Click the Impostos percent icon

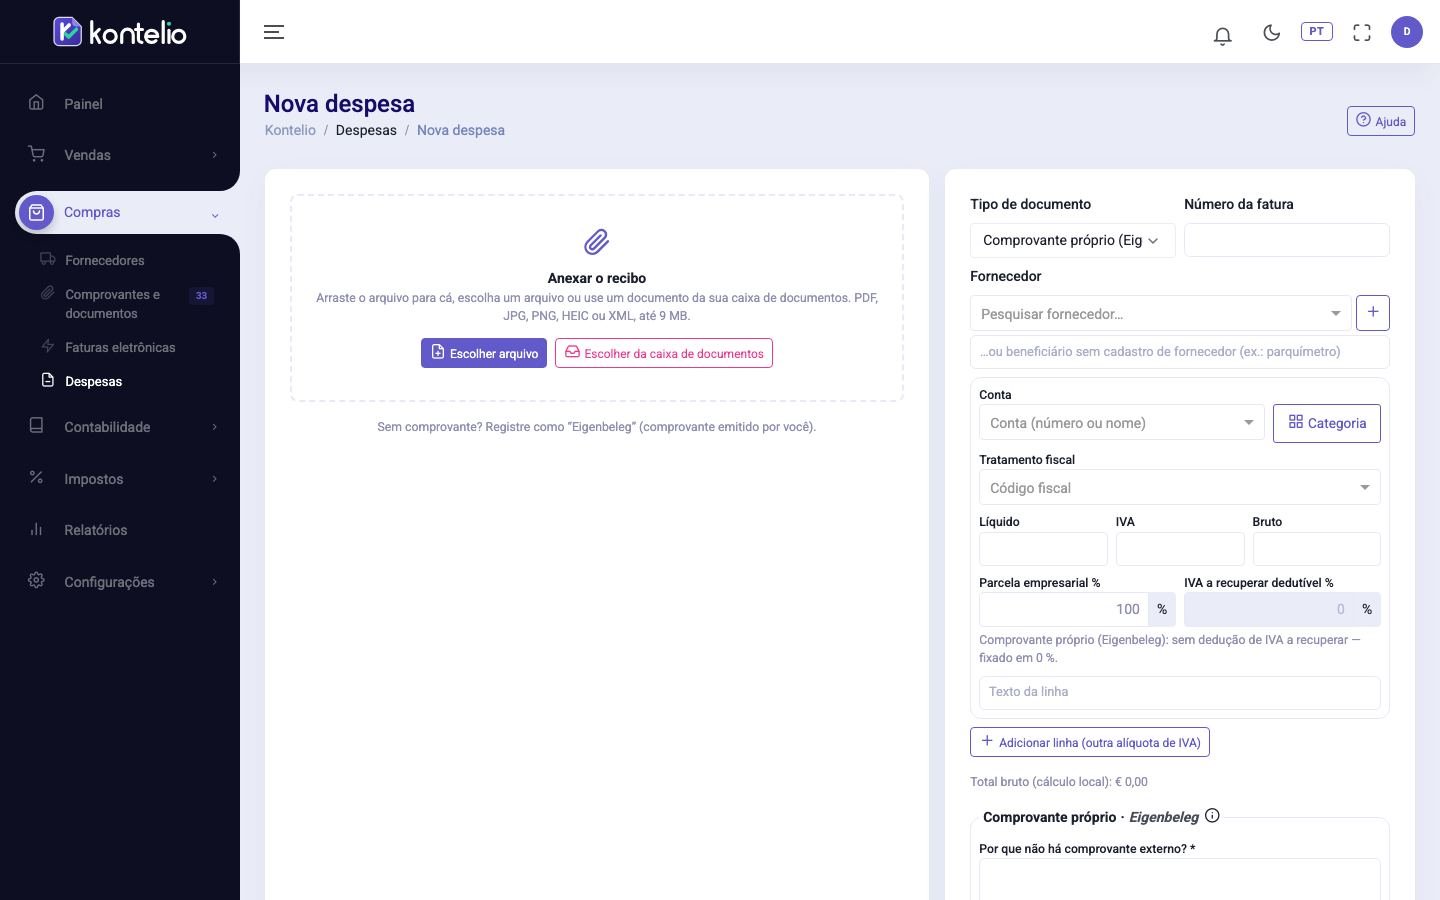pos(37,478)
